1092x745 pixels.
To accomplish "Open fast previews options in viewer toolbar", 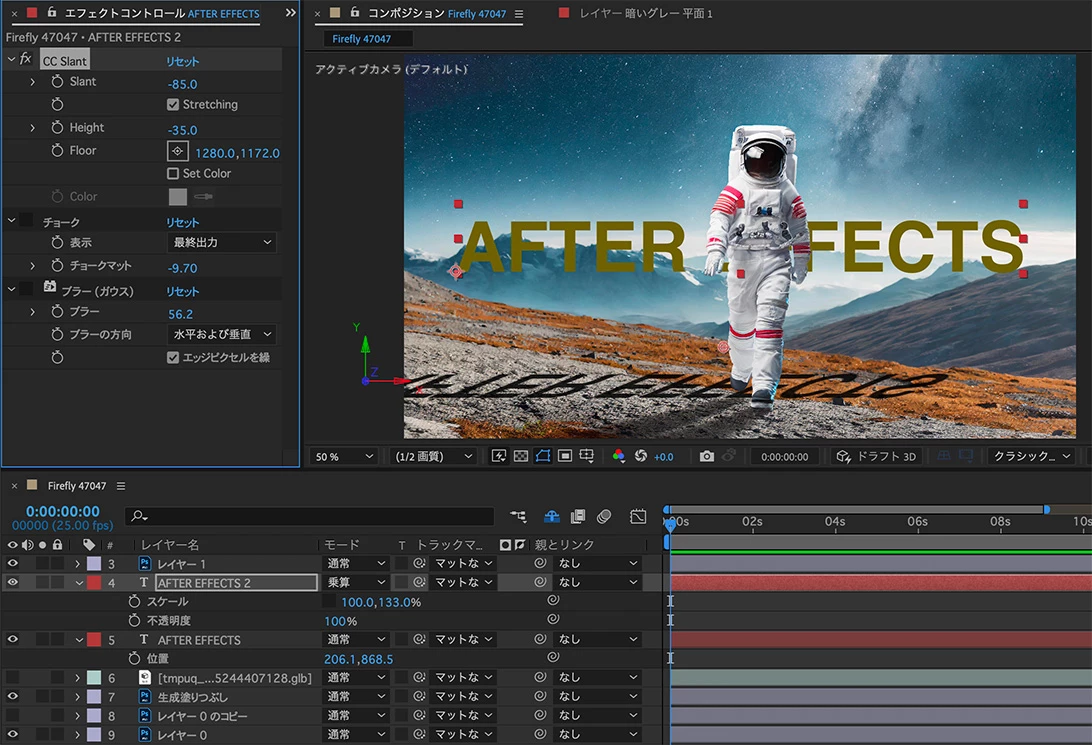I will coord(499,456).
